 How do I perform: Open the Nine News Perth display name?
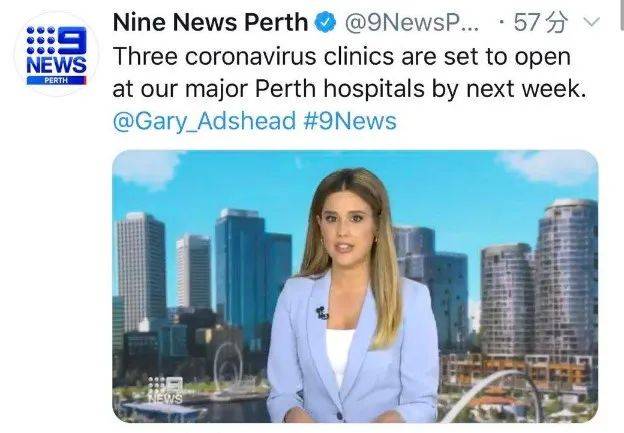tap(211, 22)
